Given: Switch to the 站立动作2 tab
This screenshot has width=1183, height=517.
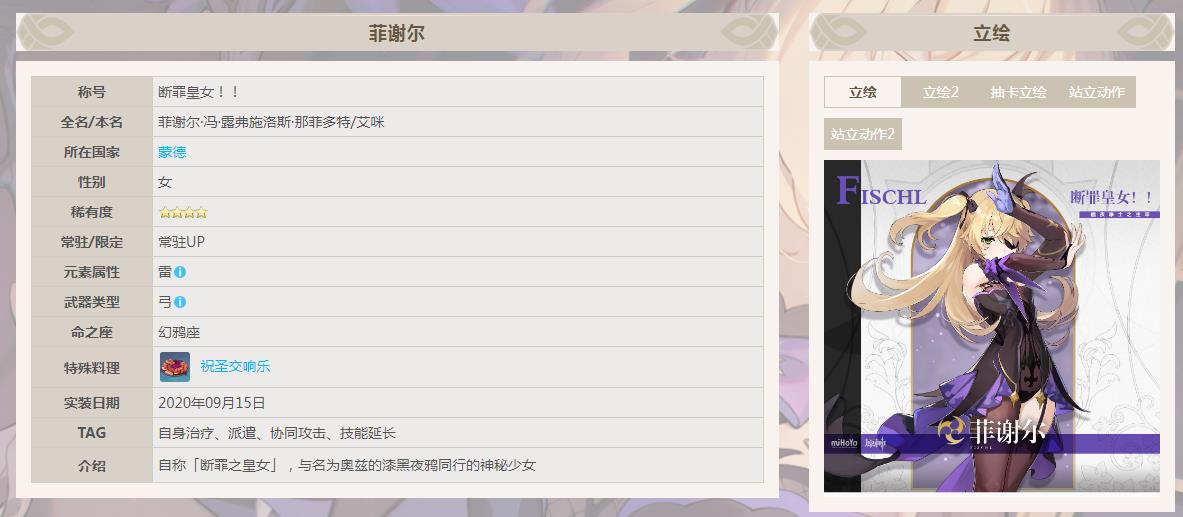Looking at the screenshot, I should [x=862, y=134].
